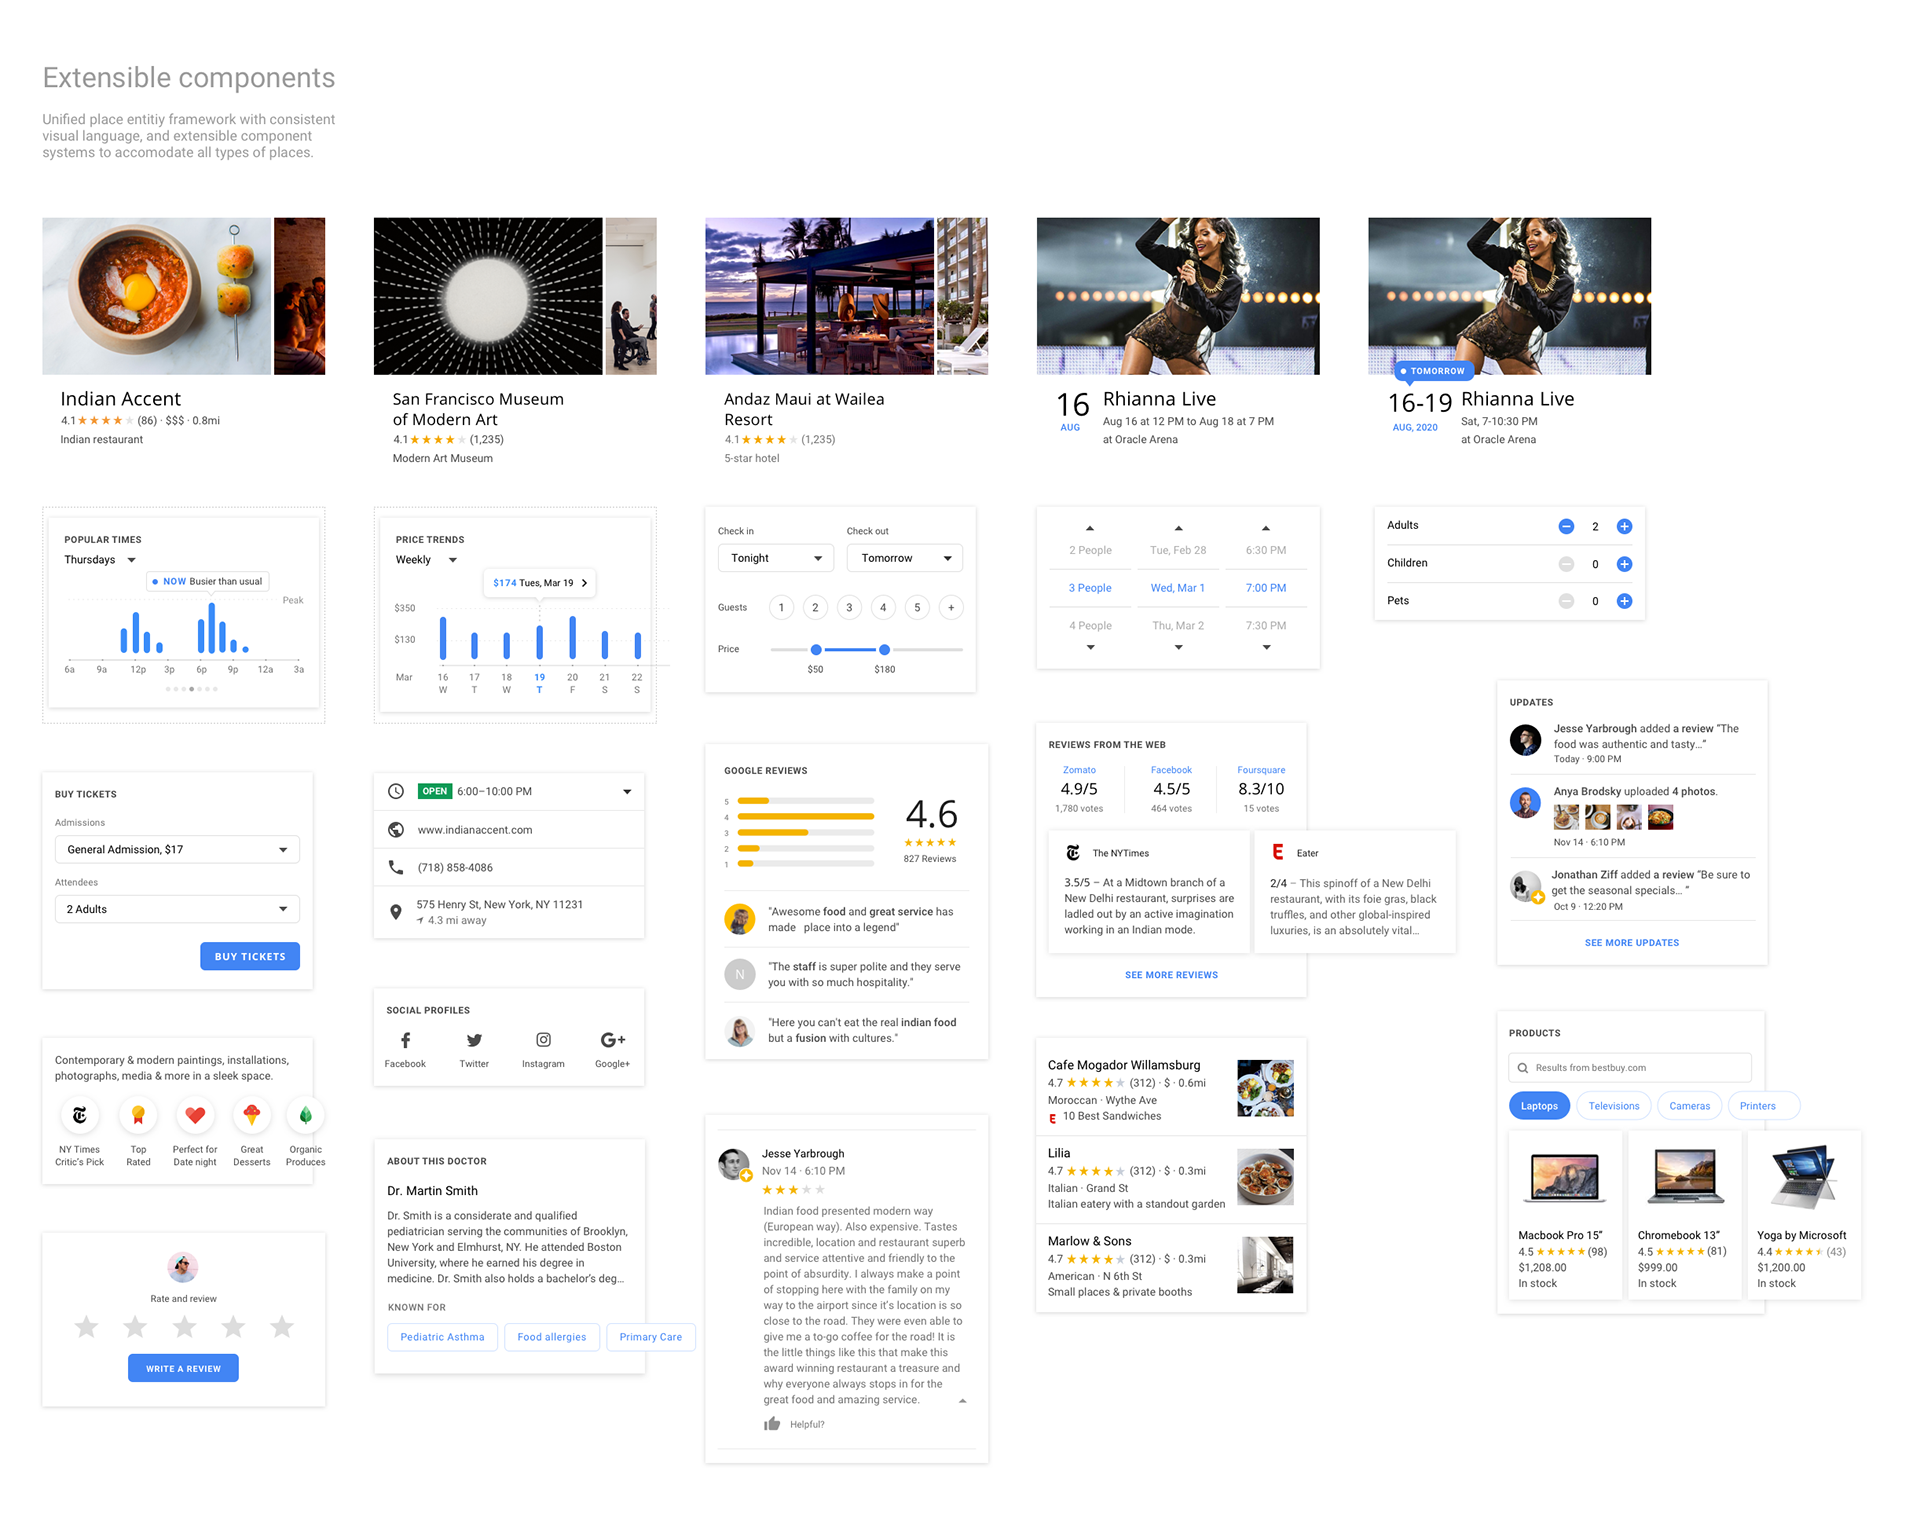The image size is (1920, 1529).
Task: Increase the Adults count with plus icon
Action: click(1624, 526)
